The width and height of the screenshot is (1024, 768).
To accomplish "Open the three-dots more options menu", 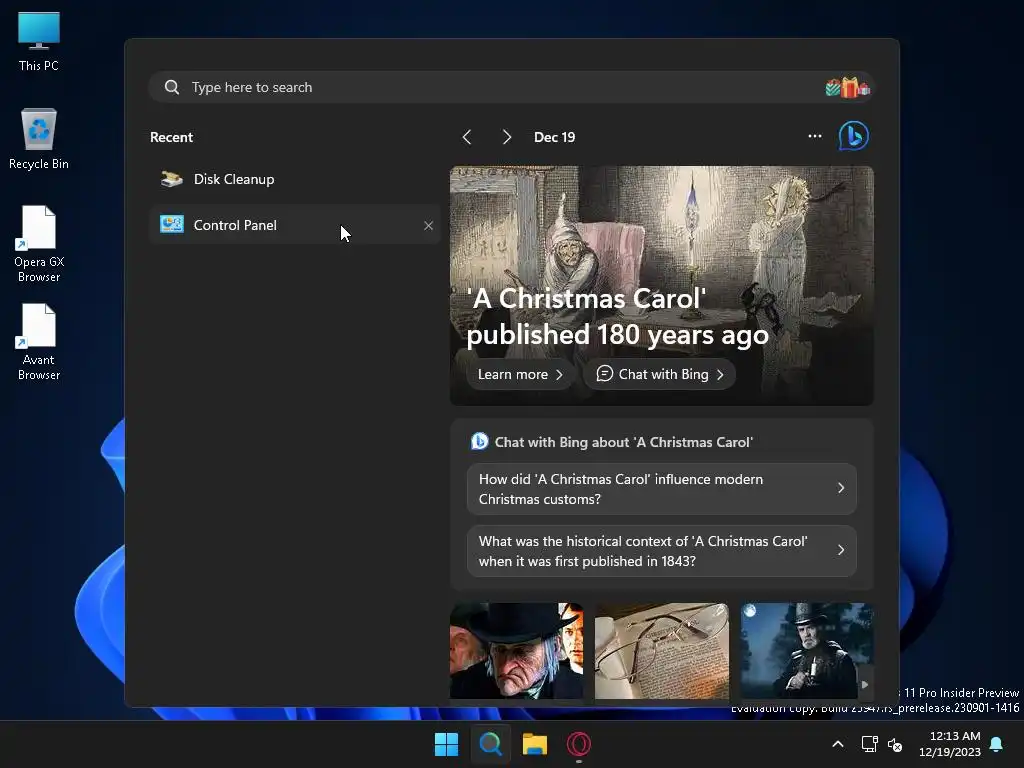I will pos(814,136).
